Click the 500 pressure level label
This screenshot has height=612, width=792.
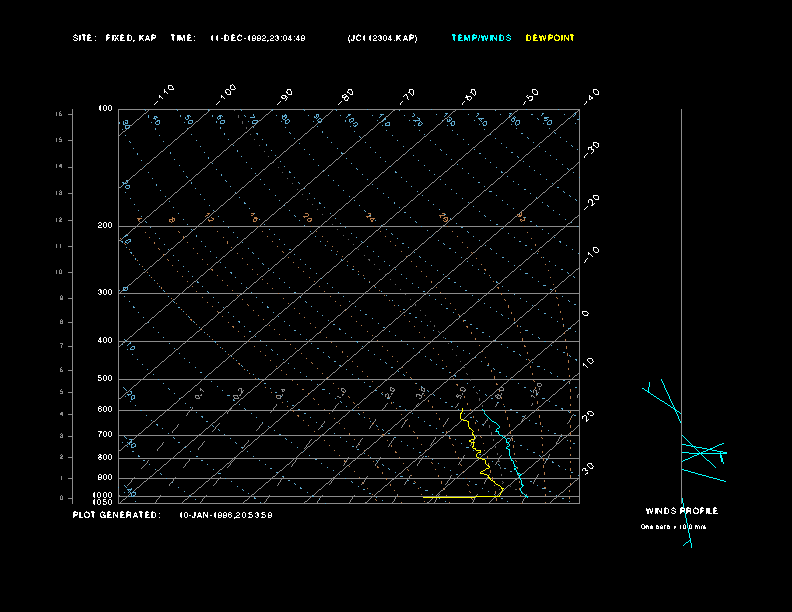pos(105,378)
